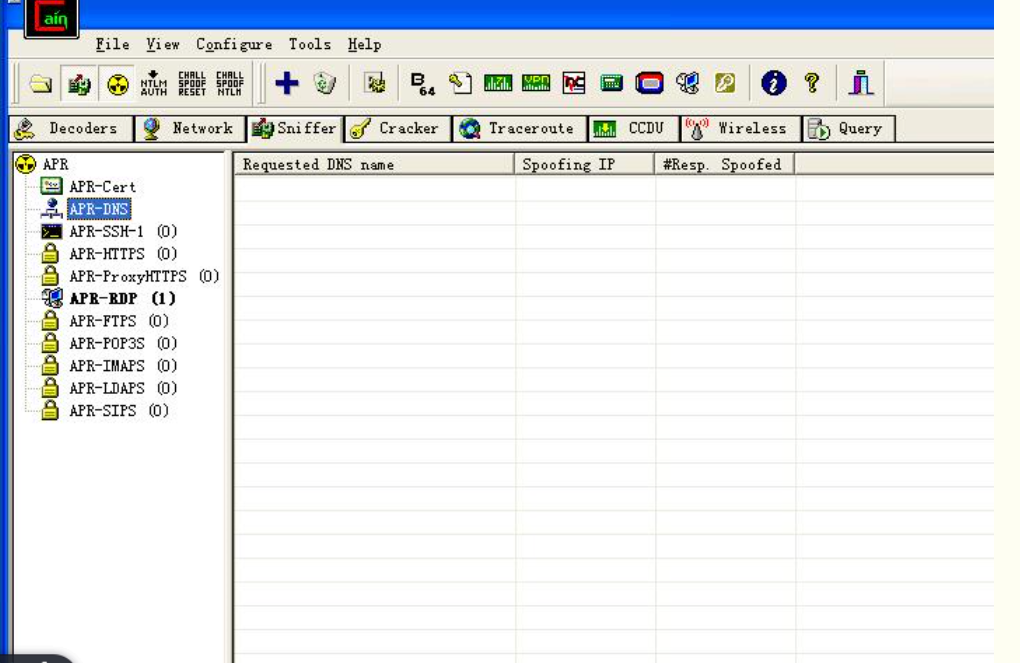Open the Query tab
The height and width of the screenshot is (663, 1020).
(848, 129)
